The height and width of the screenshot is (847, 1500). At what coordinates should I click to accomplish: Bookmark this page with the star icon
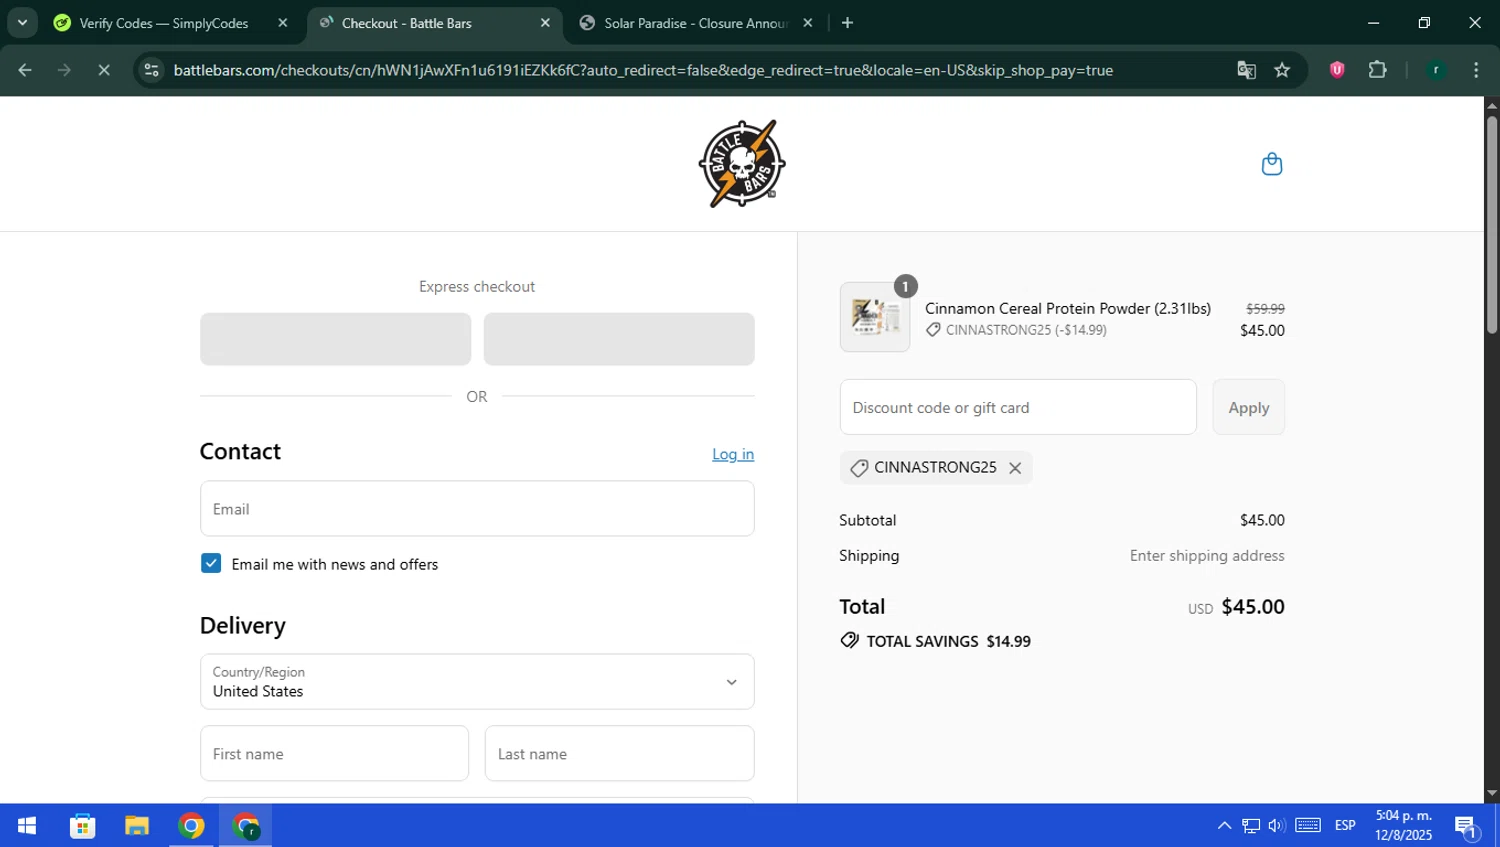(x=1283, y=70)
